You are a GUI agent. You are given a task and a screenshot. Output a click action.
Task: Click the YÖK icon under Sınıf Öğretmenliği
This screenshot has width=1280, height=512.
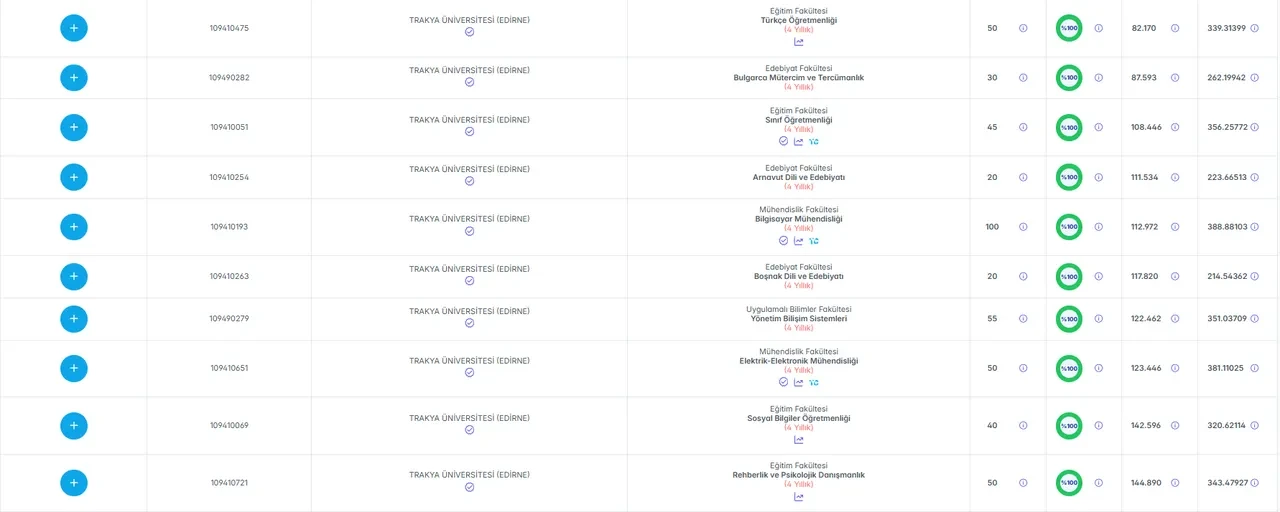click(814, 141)
